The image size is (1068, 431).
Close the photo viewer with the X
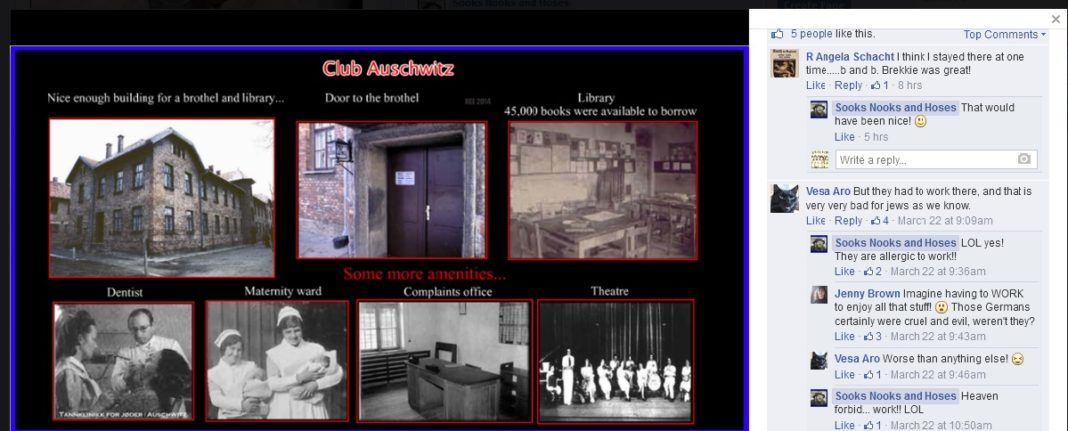[x=1056, y=19]
